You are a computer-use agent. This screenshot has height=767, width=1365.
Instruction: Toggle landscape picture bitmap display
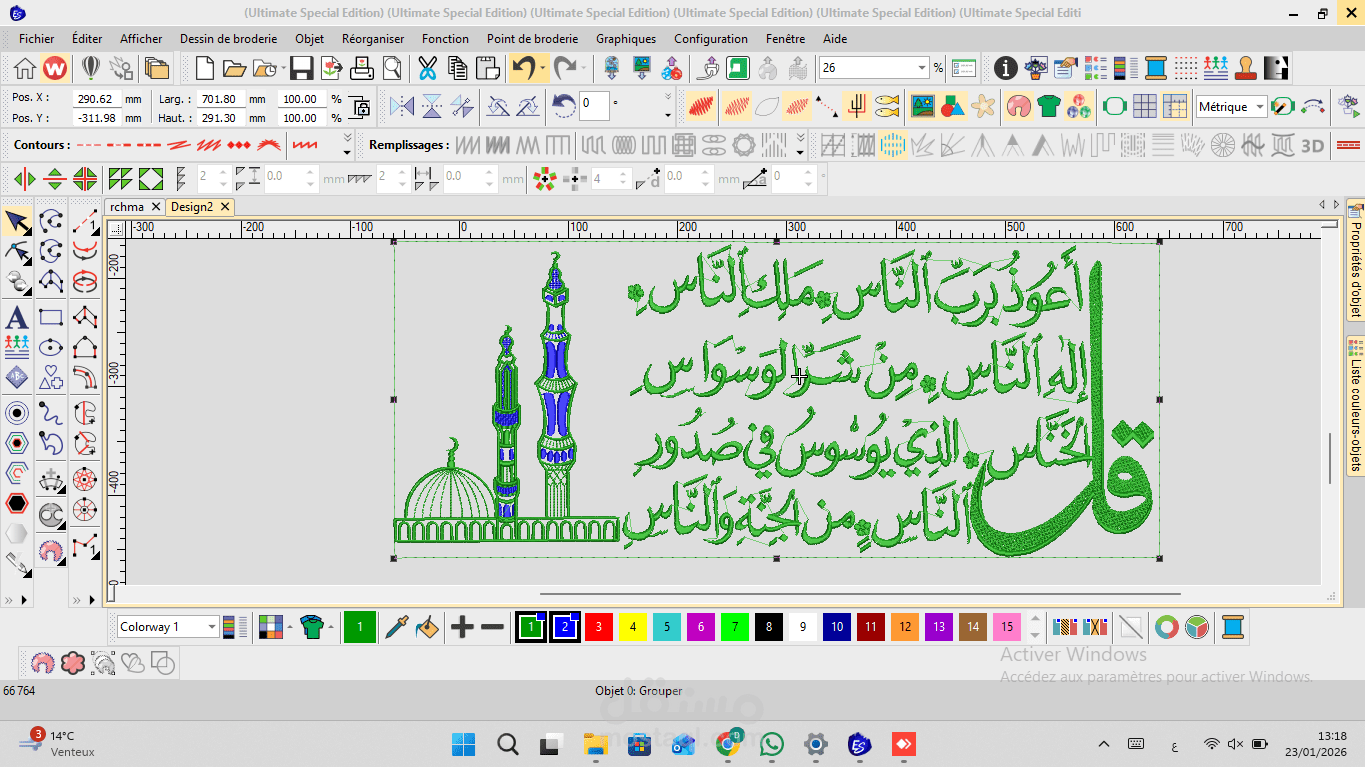[922, 105]
